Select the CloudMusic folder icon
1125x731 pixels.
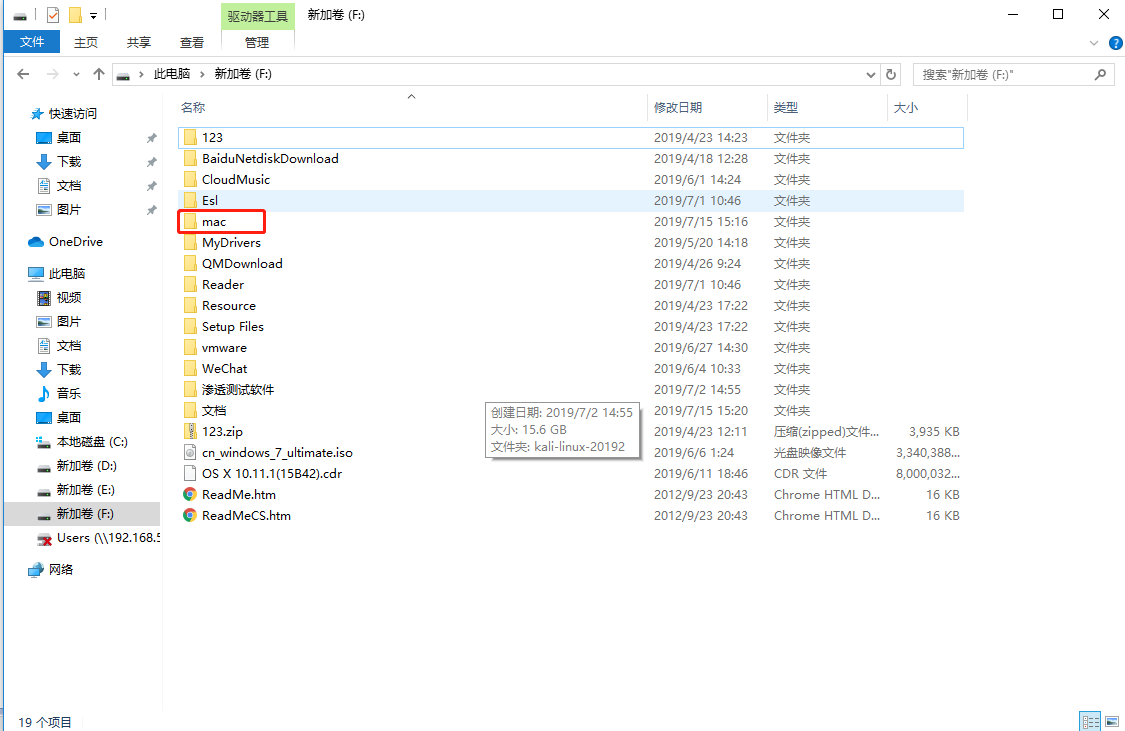pos(190,179)
